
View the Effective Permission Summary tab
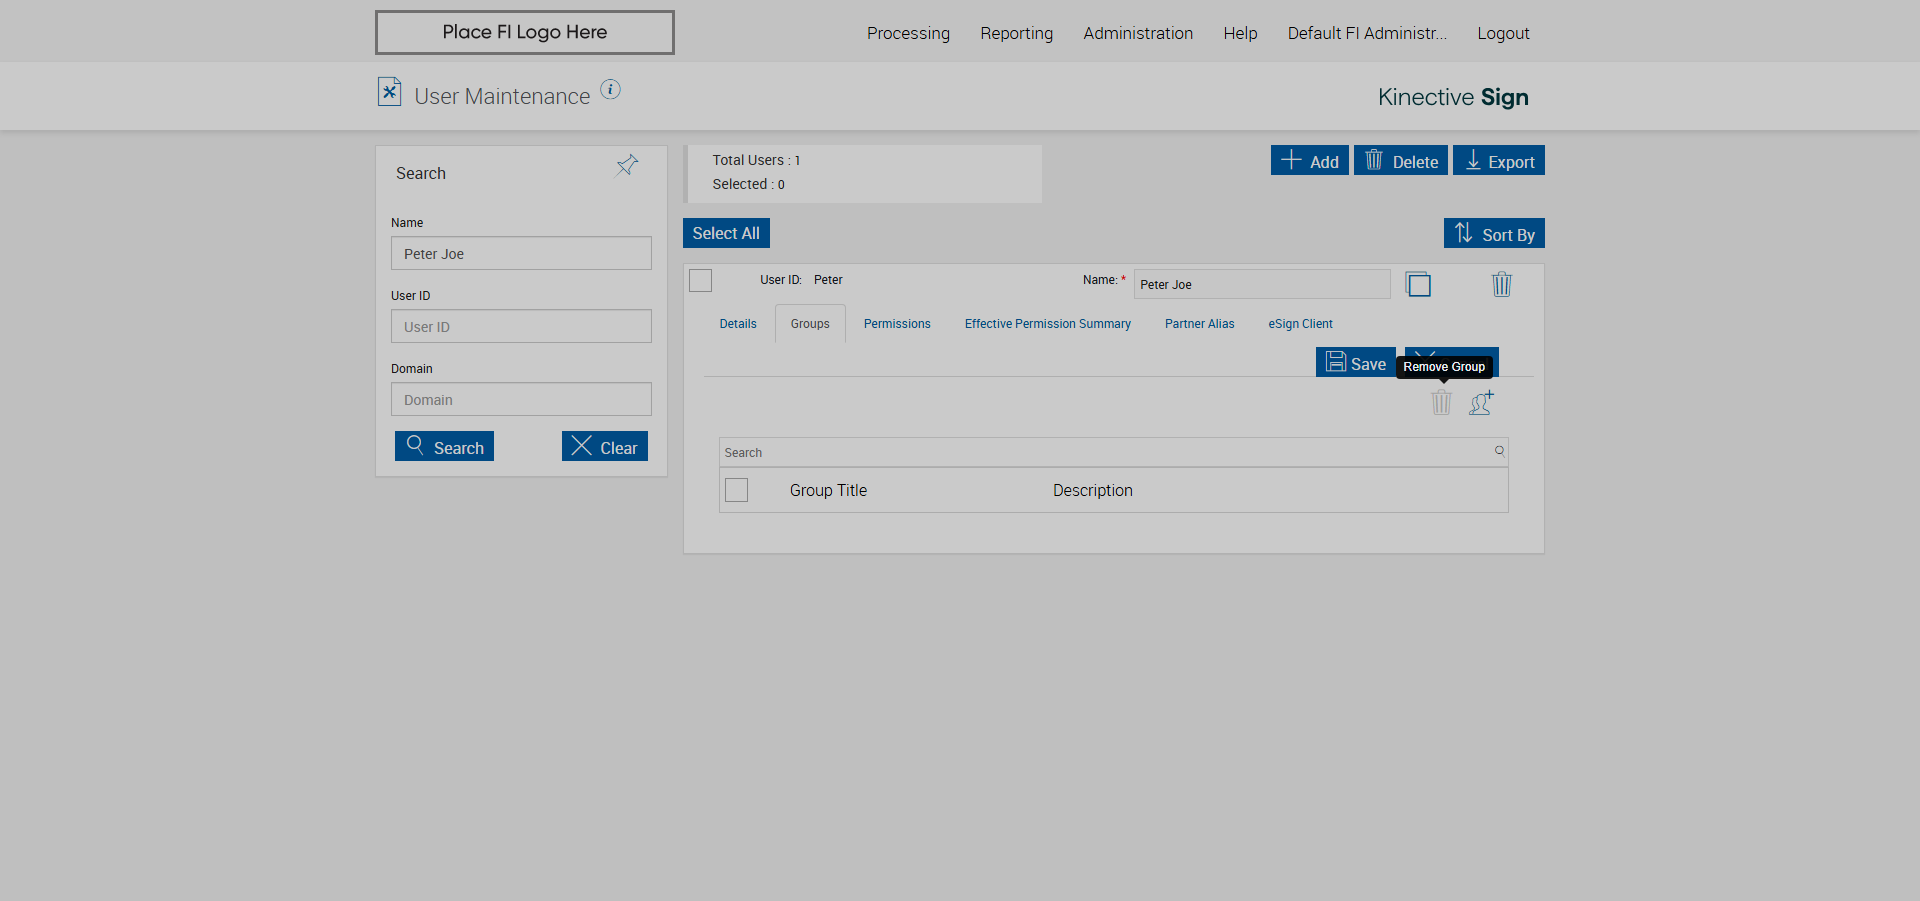tap(1048, 324)
